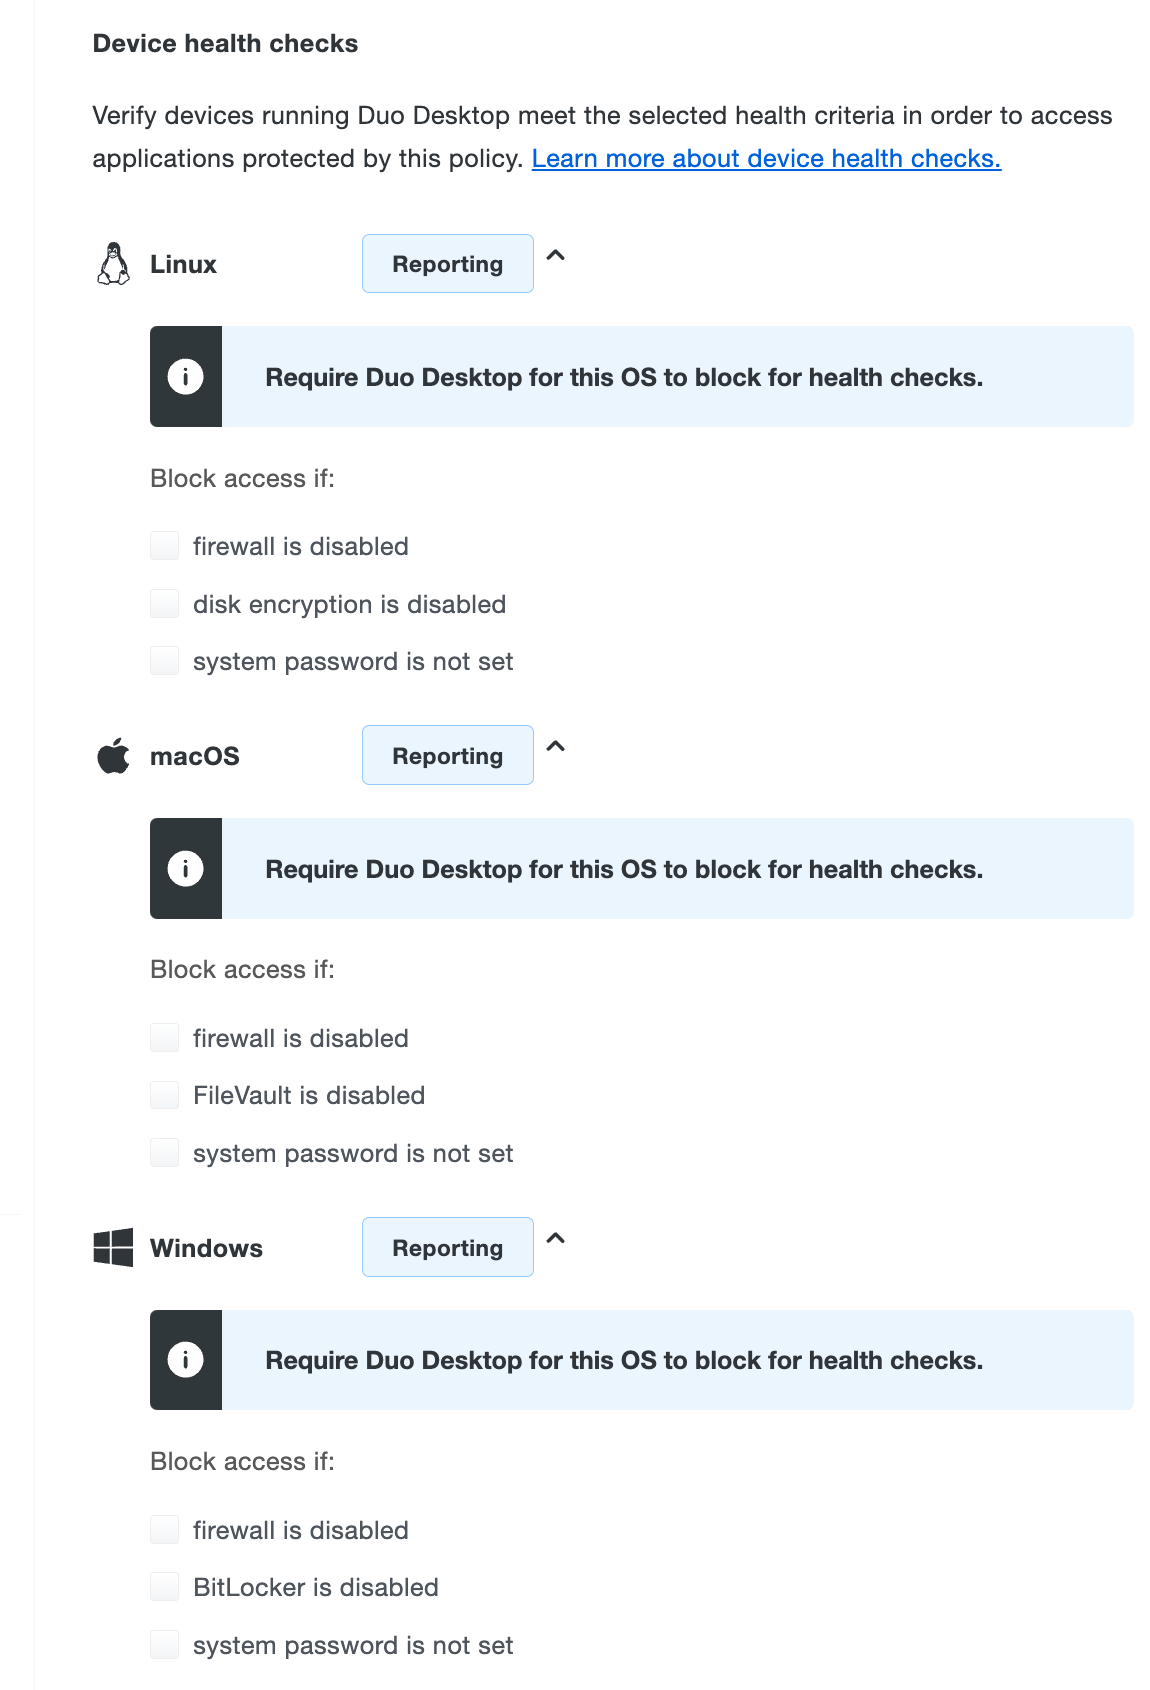Collapse the Linux health checks section
1150x1690 pixels.
point(557,258)
